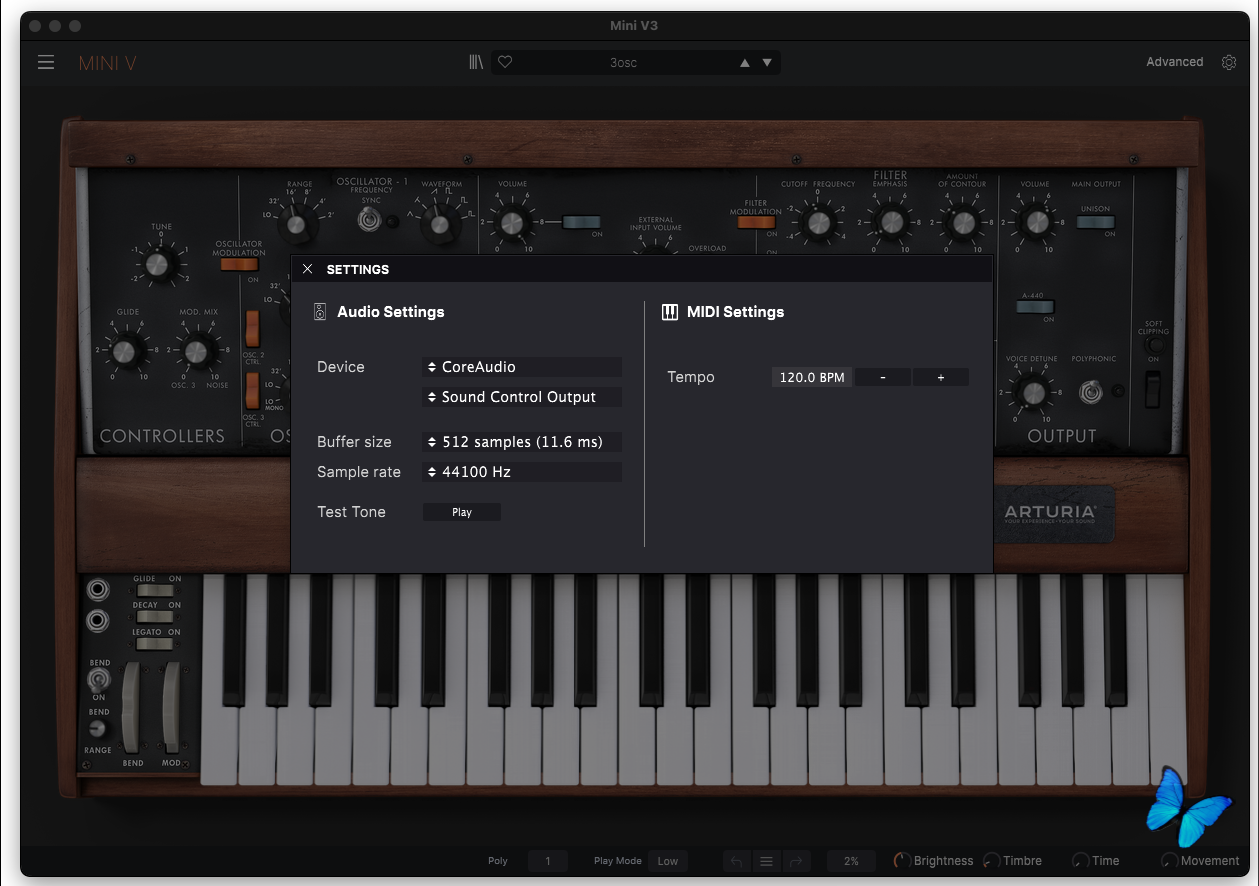The height and width of the screenshot is (886, 1259).
Task: Click the heart favorite preset icon
Action: 505,63
